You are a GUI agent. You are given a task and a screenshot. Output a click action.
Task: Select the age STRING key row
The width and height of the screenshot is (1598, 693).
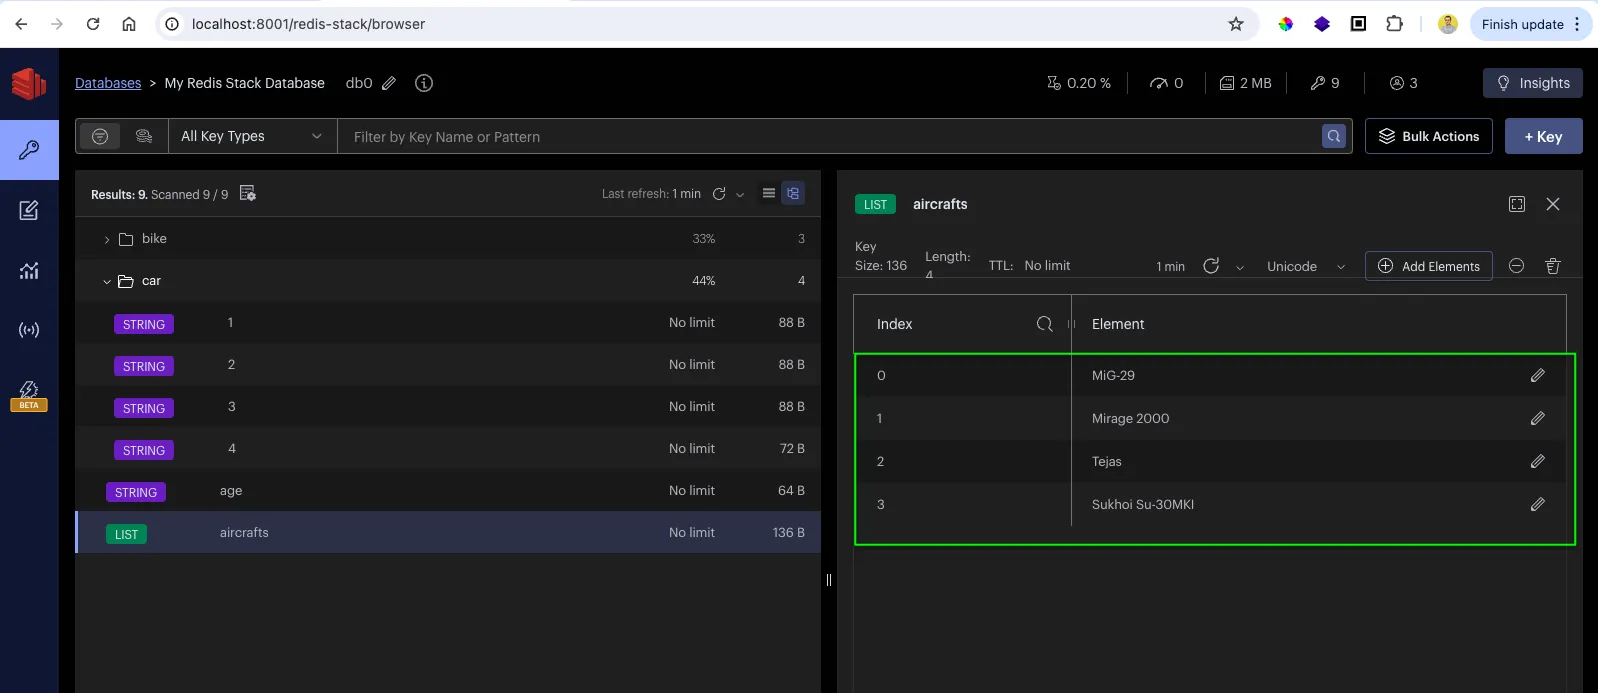tap(448, 491)
